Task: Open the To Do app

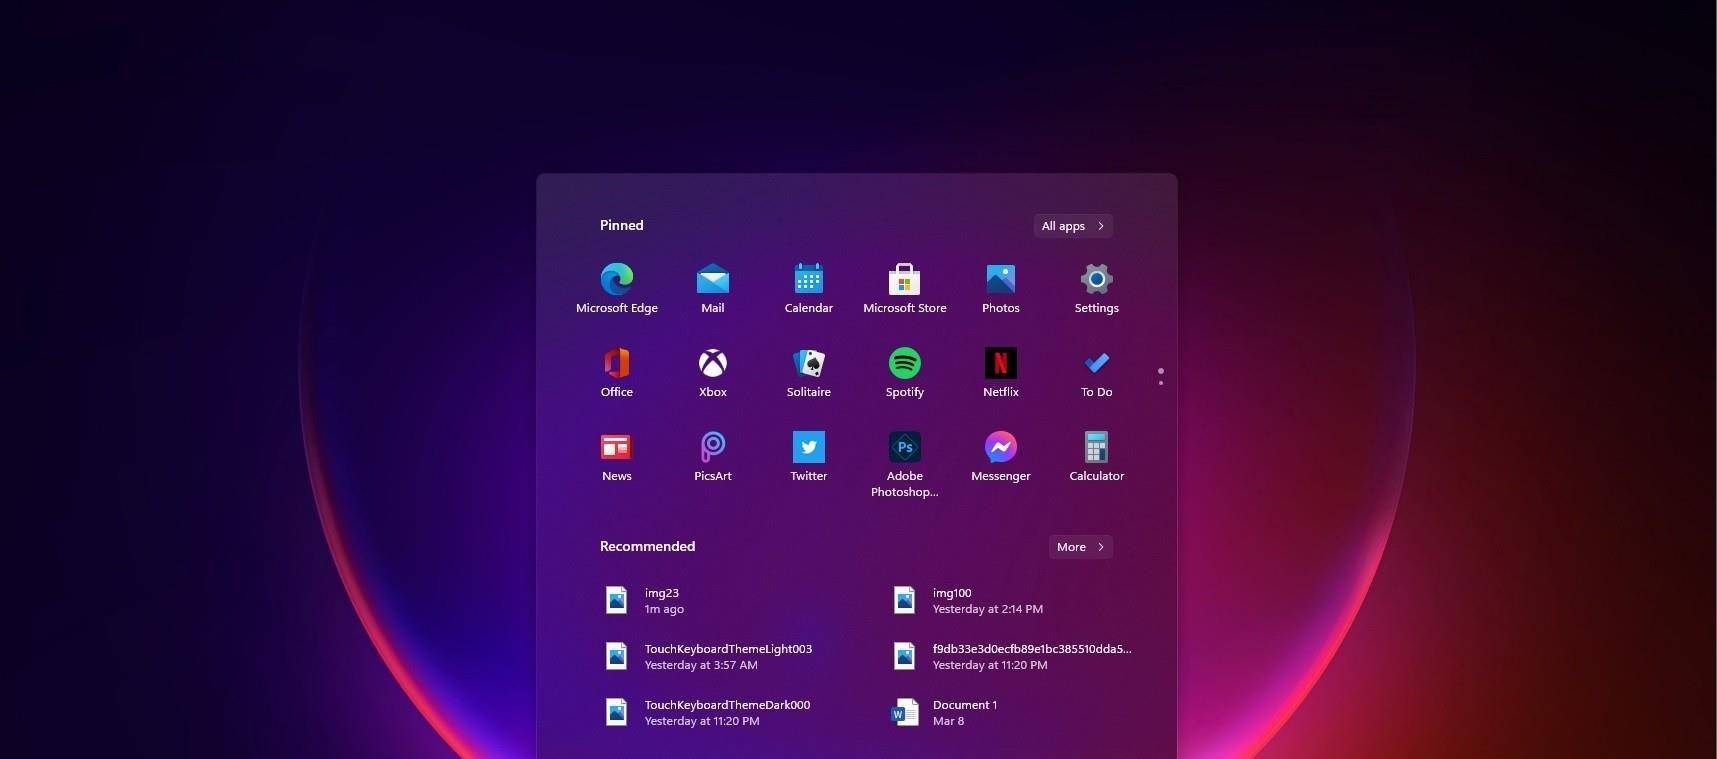Action: (x=1097, y=372)
